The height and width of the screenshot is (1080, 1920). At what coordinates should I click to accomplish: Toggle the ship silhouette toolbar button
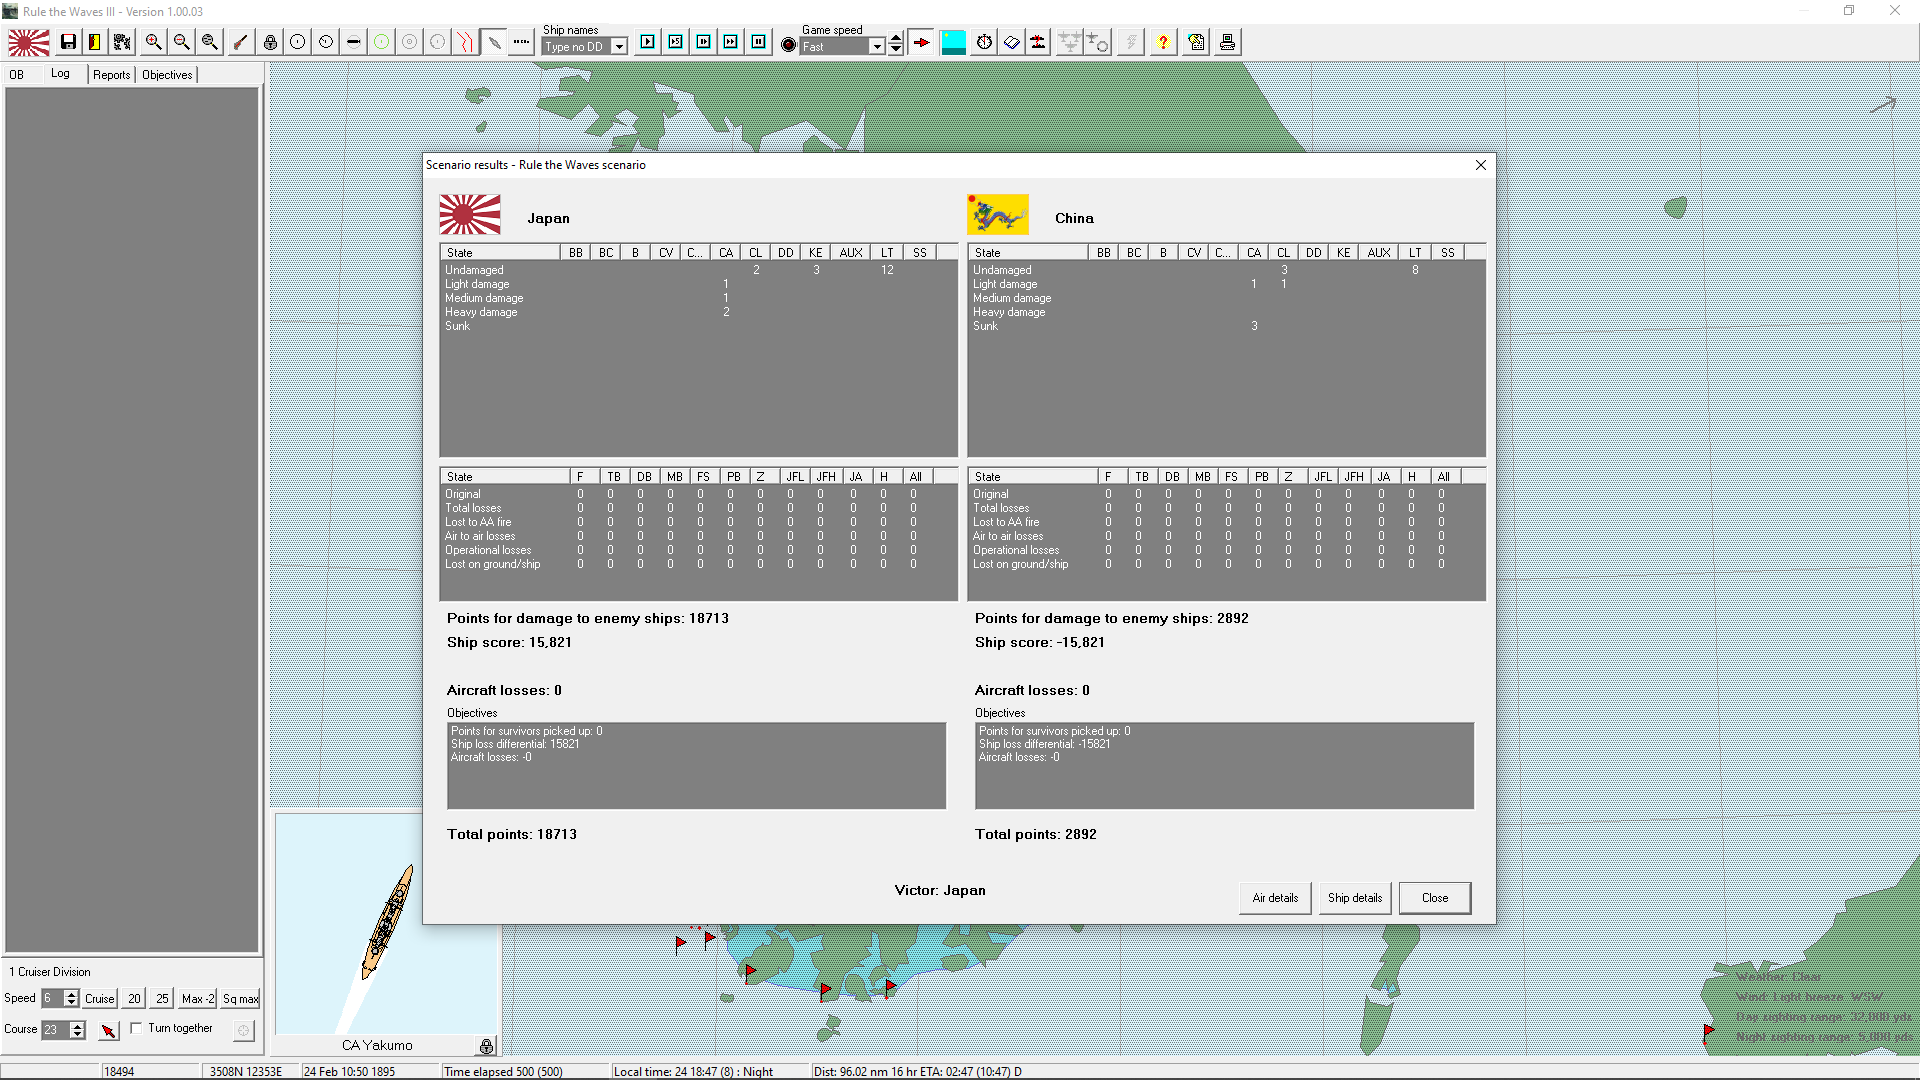pos(494,42)
